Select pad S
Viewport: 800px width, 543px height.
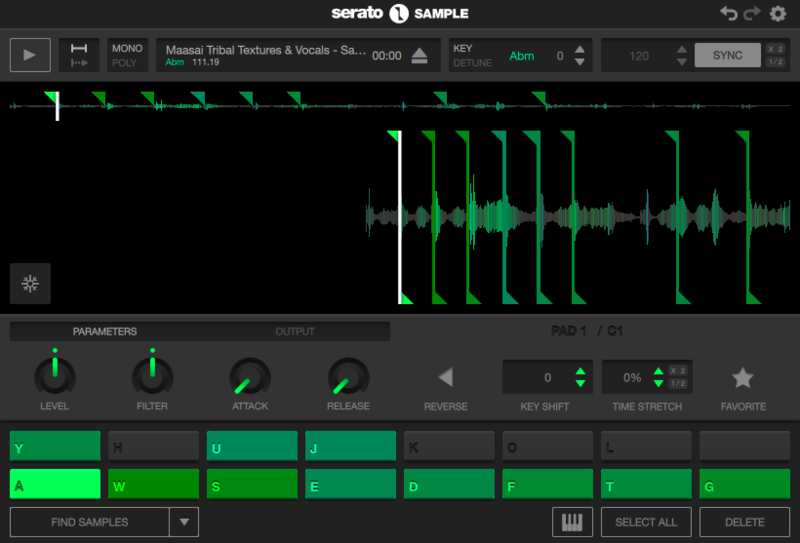252,484
